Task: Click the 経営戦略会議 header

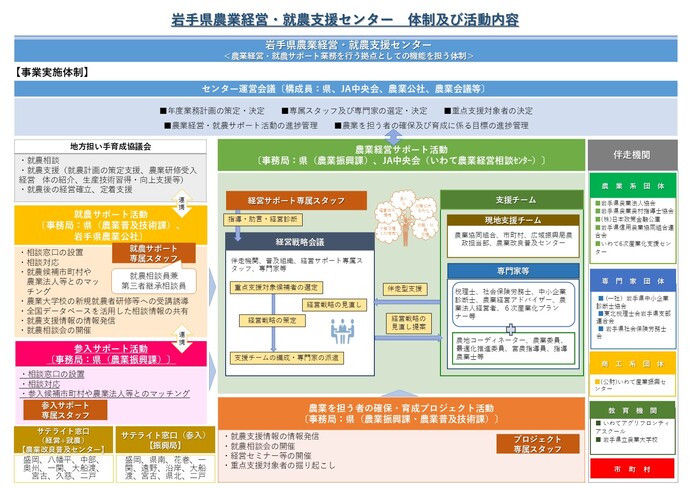Action: pos(300,242)
